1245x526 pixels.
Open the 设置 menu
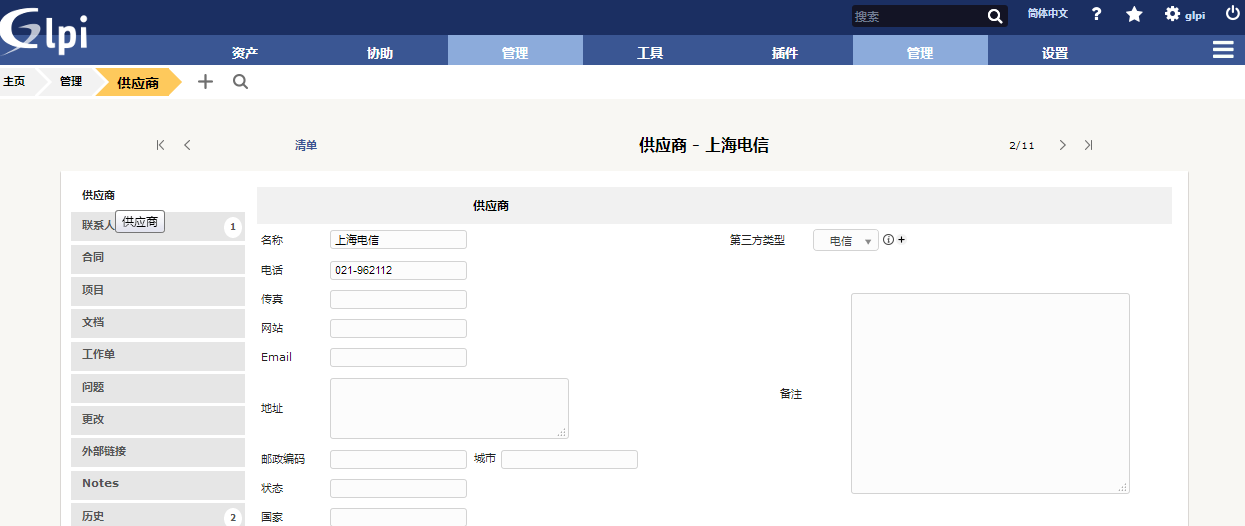tap(1055, 53)
